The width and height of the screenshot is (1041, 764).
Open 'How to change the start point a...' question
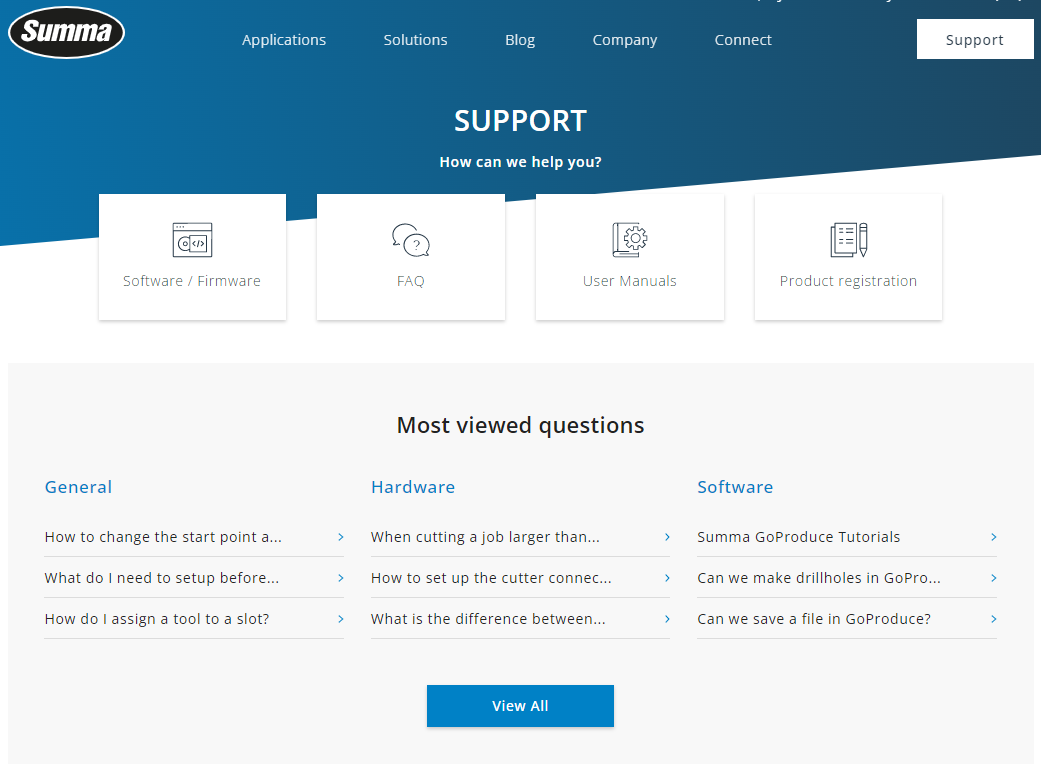[x=194, y=537]
